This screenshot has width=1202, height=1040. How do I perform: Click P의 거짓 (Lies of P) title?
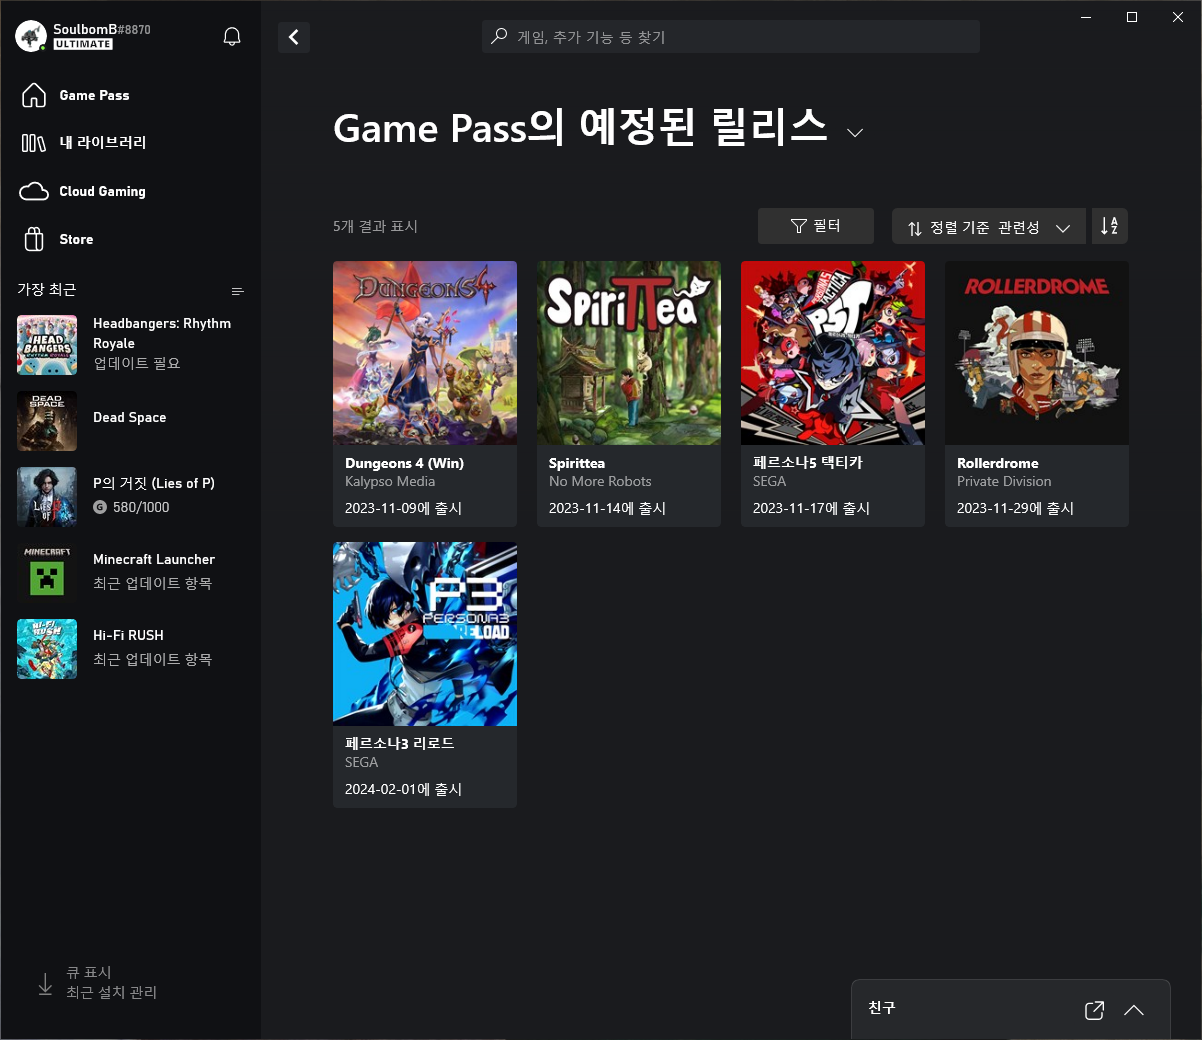click(154, 483)
